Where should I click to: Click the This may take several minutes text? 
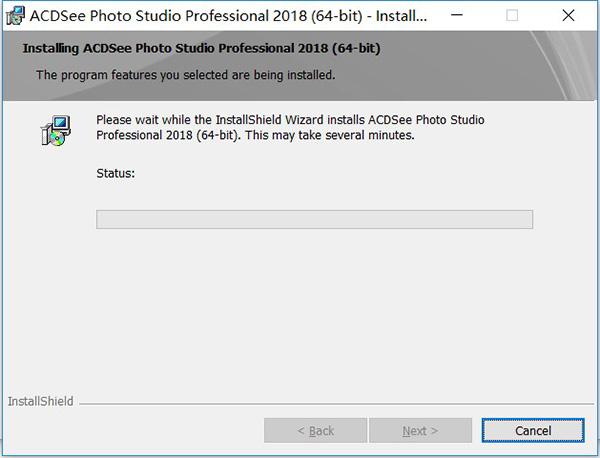pos(330,135)
